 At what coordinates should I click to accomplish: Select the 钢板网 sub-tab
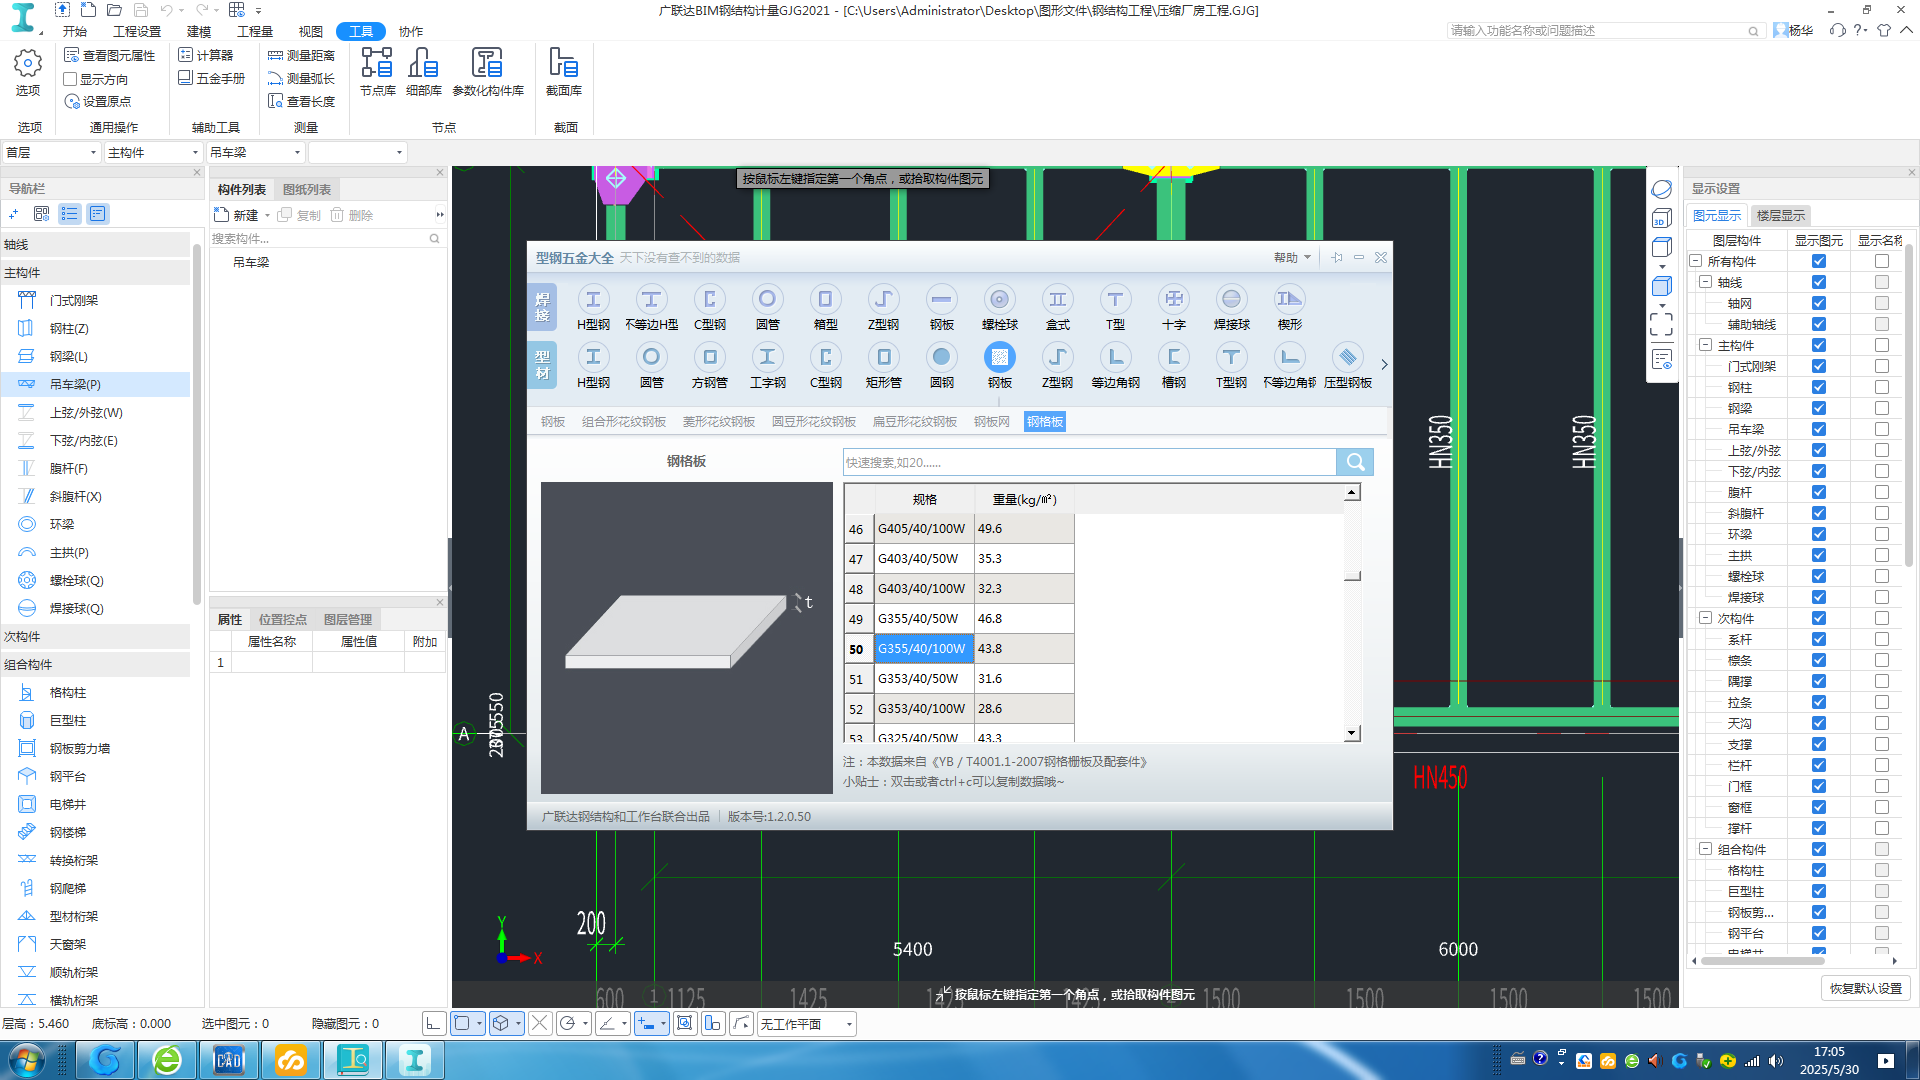tap(991, 422)
